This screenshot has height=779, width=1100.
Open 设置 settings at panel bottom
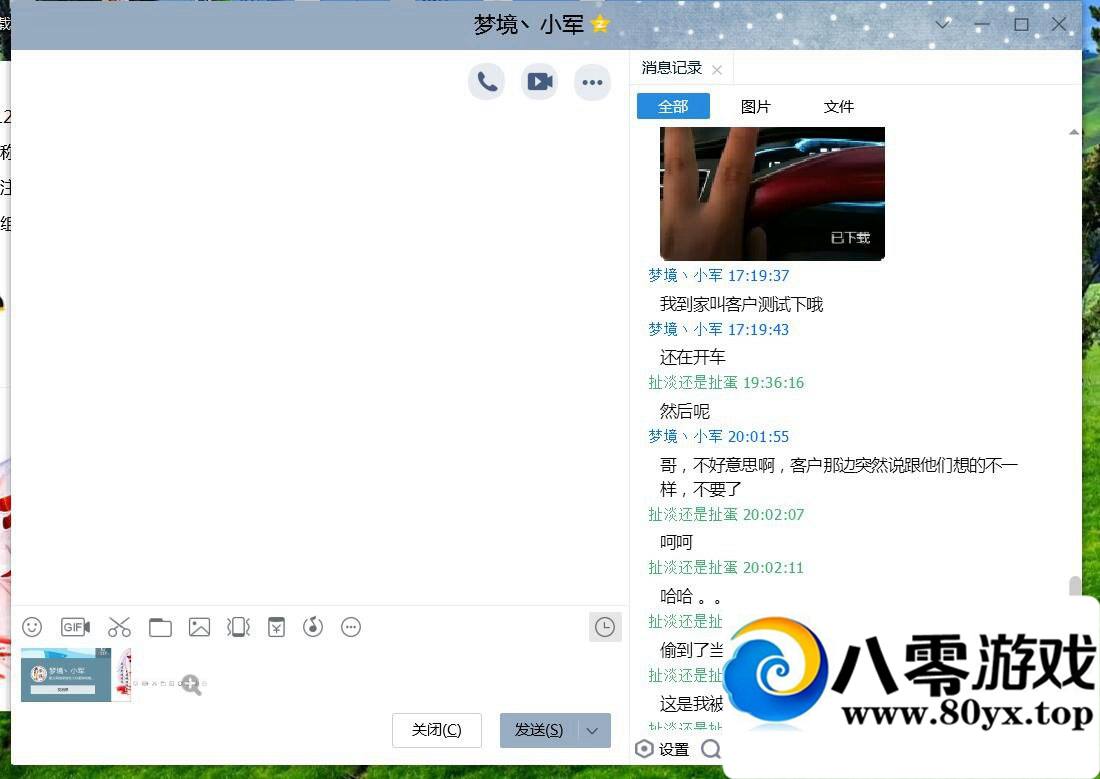666,748
